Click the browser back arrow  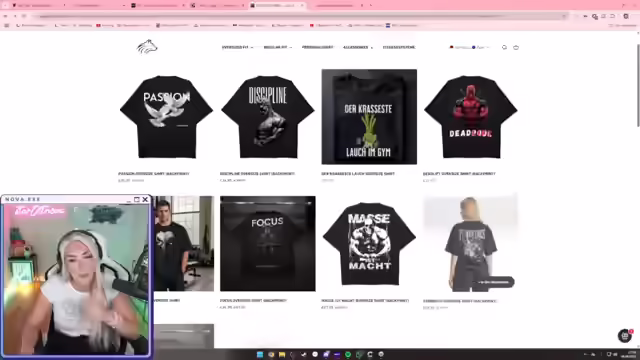point(6,16)
